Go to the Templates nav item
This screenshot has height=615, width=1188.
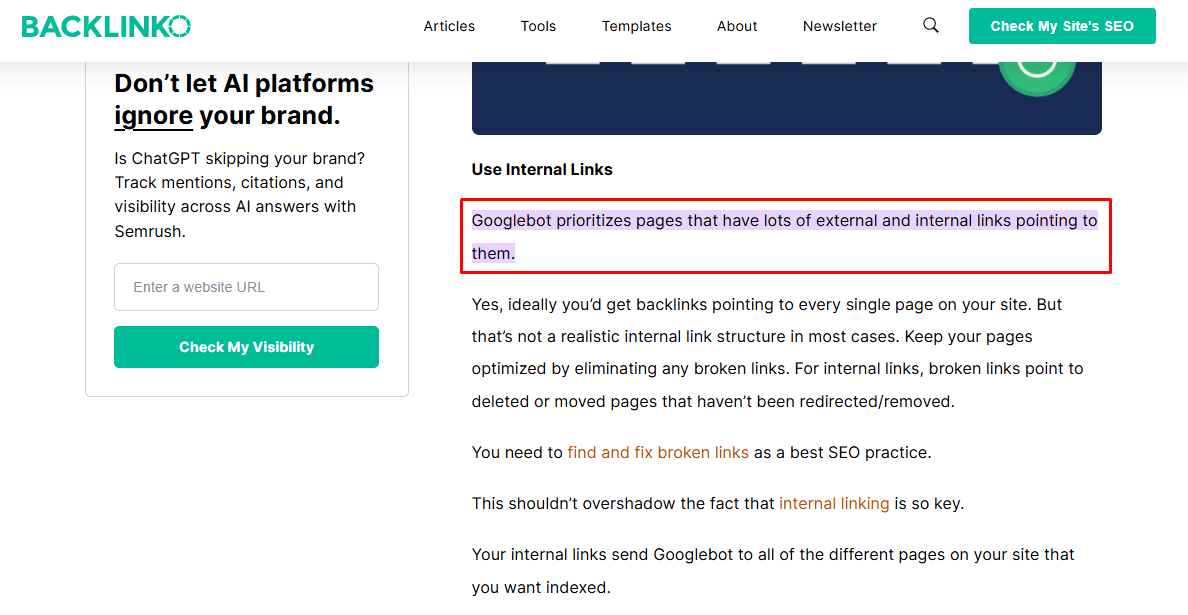pos(637,26)
